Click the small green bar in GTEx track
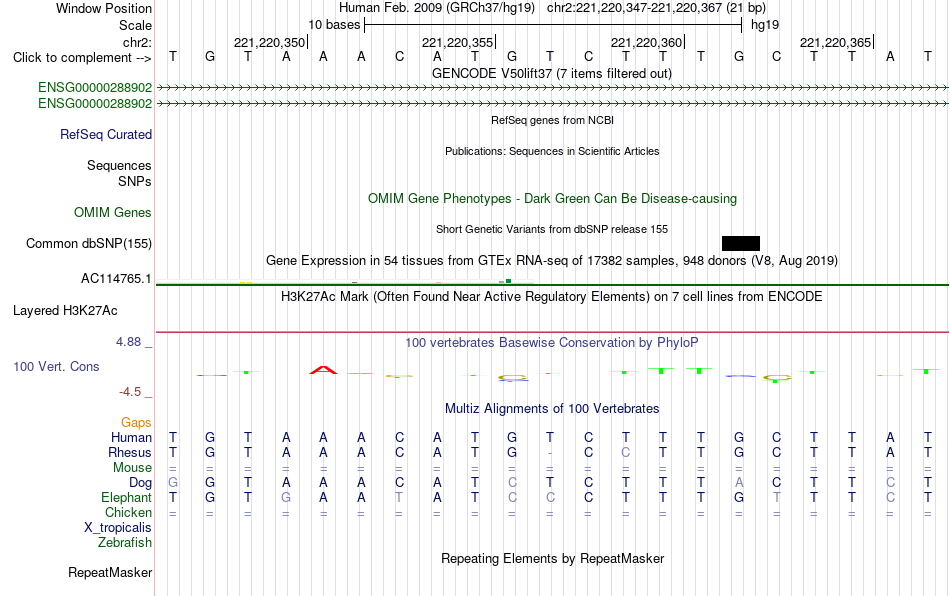This screenshot has width=950, height=596. click(508, 281)
